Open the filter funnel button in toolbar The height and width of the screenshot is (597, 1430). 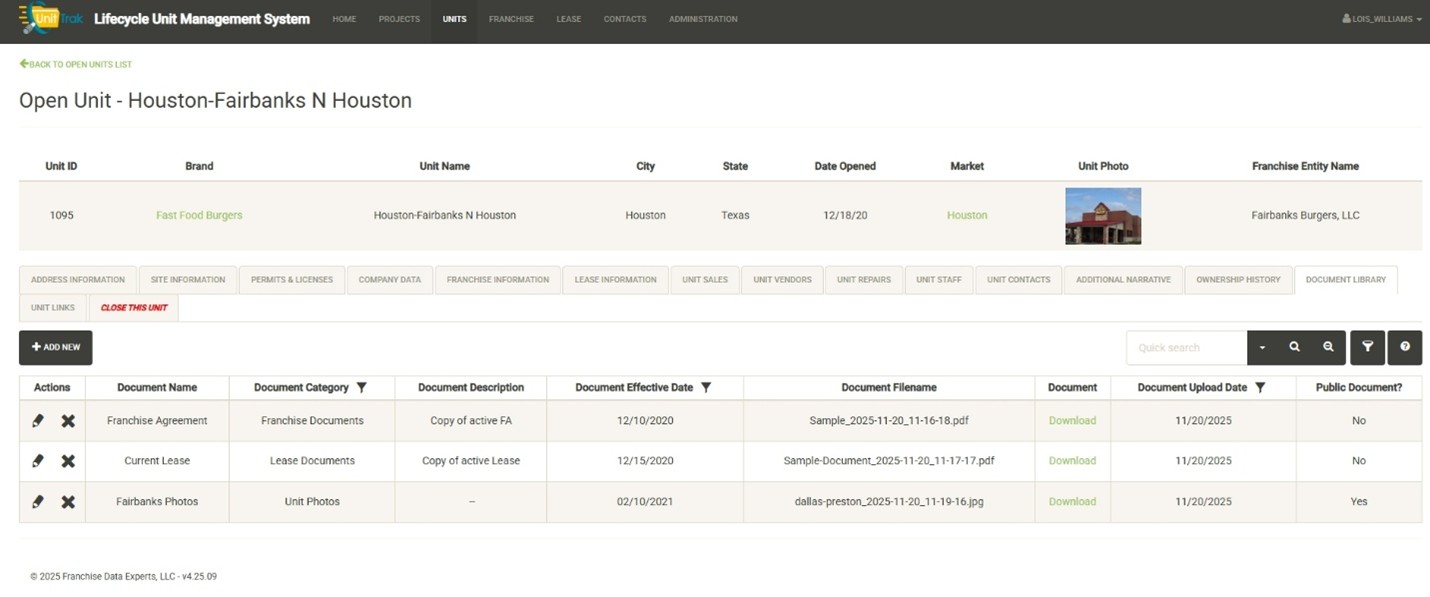1367,347
